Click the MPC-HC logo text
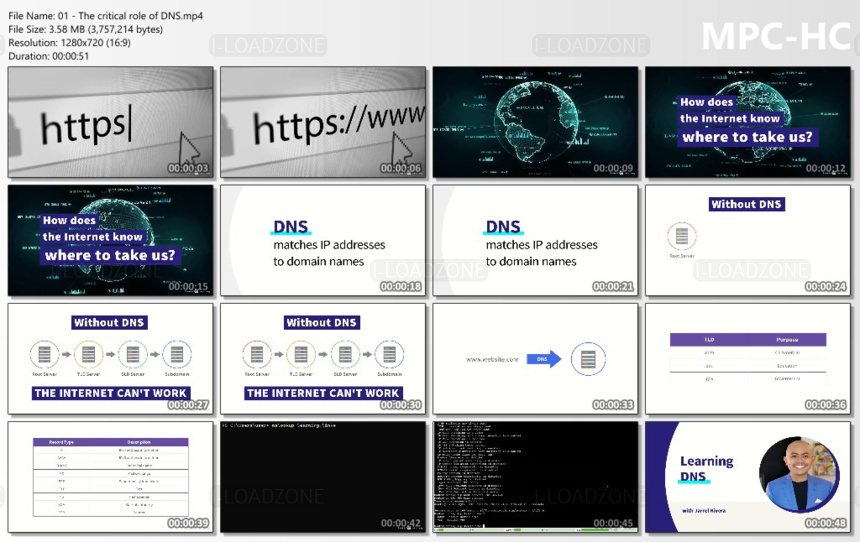The image size is (860, 542). click(776, 37)
